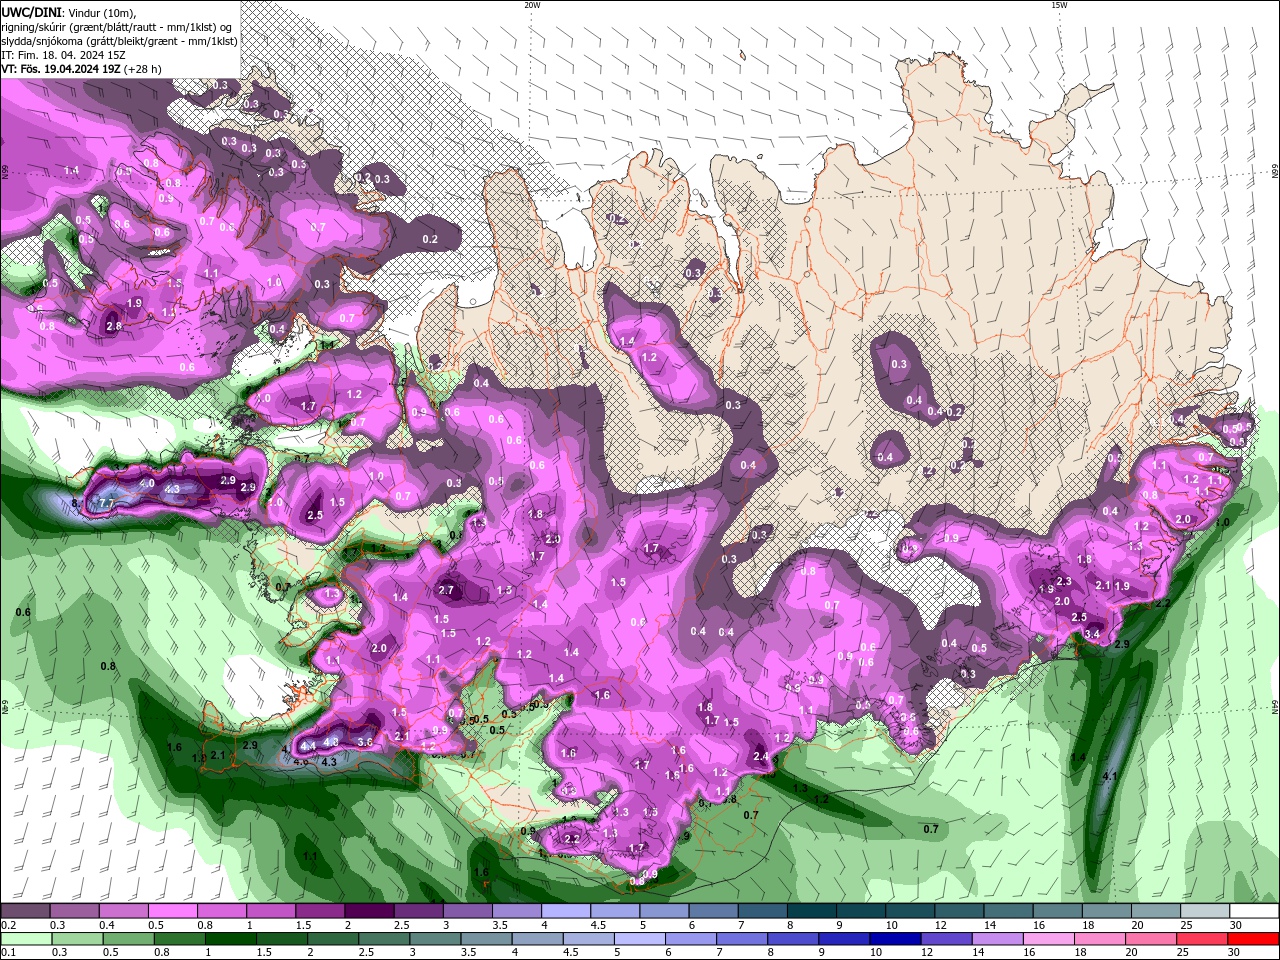
Task: Click the '2.8' value in northwest region
Action: pyautogui.click(x=114, y=325)
